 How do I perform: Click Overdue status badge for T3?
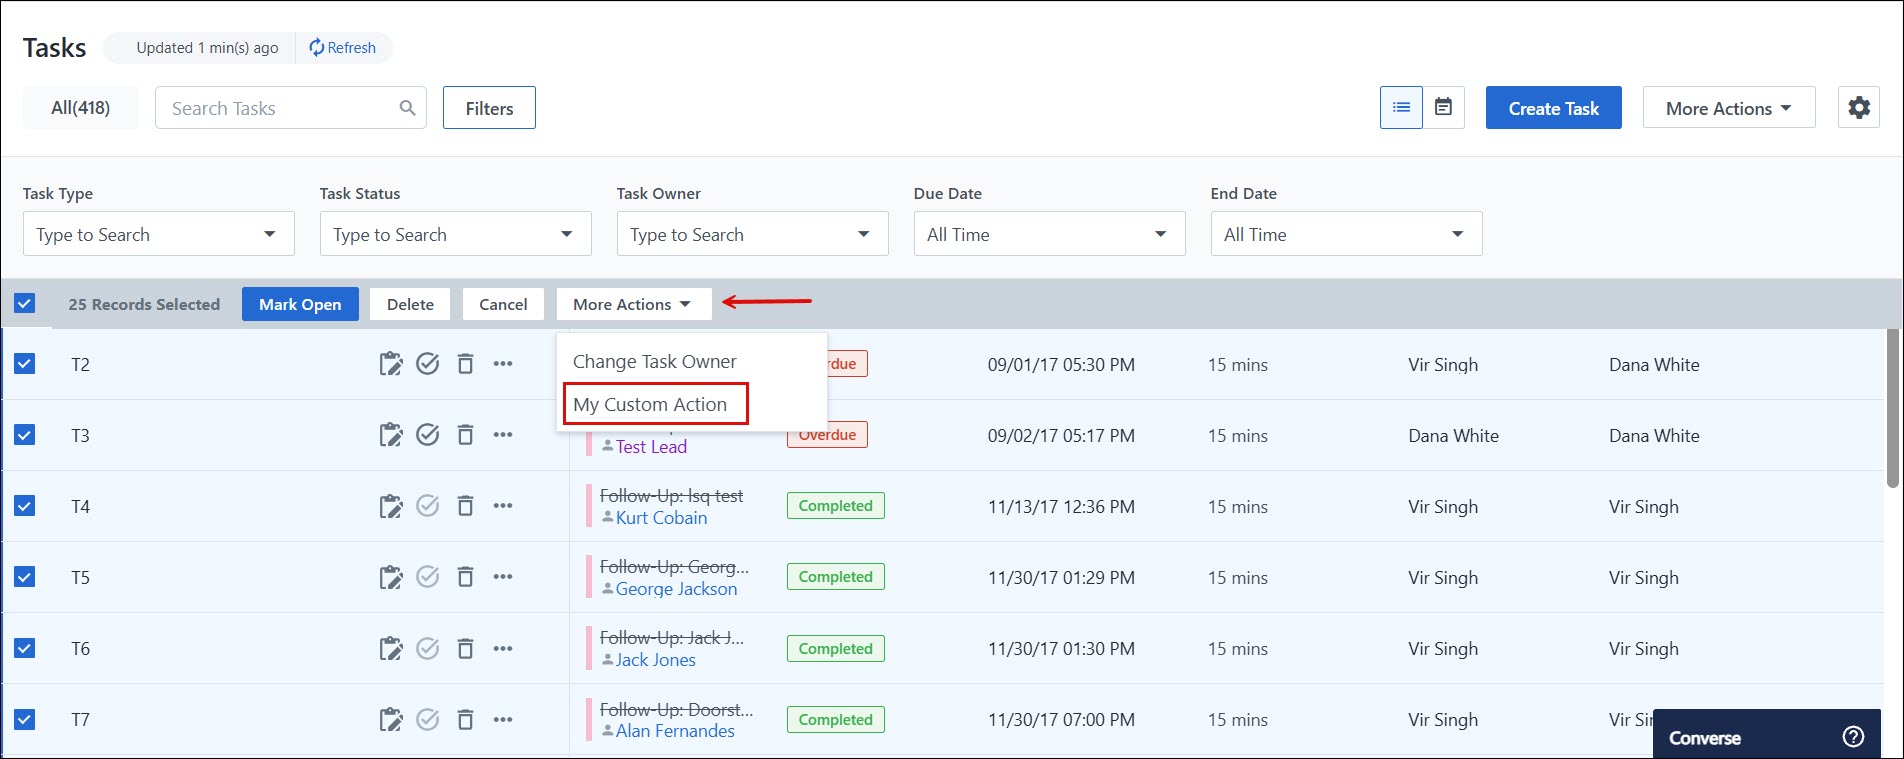827,435
